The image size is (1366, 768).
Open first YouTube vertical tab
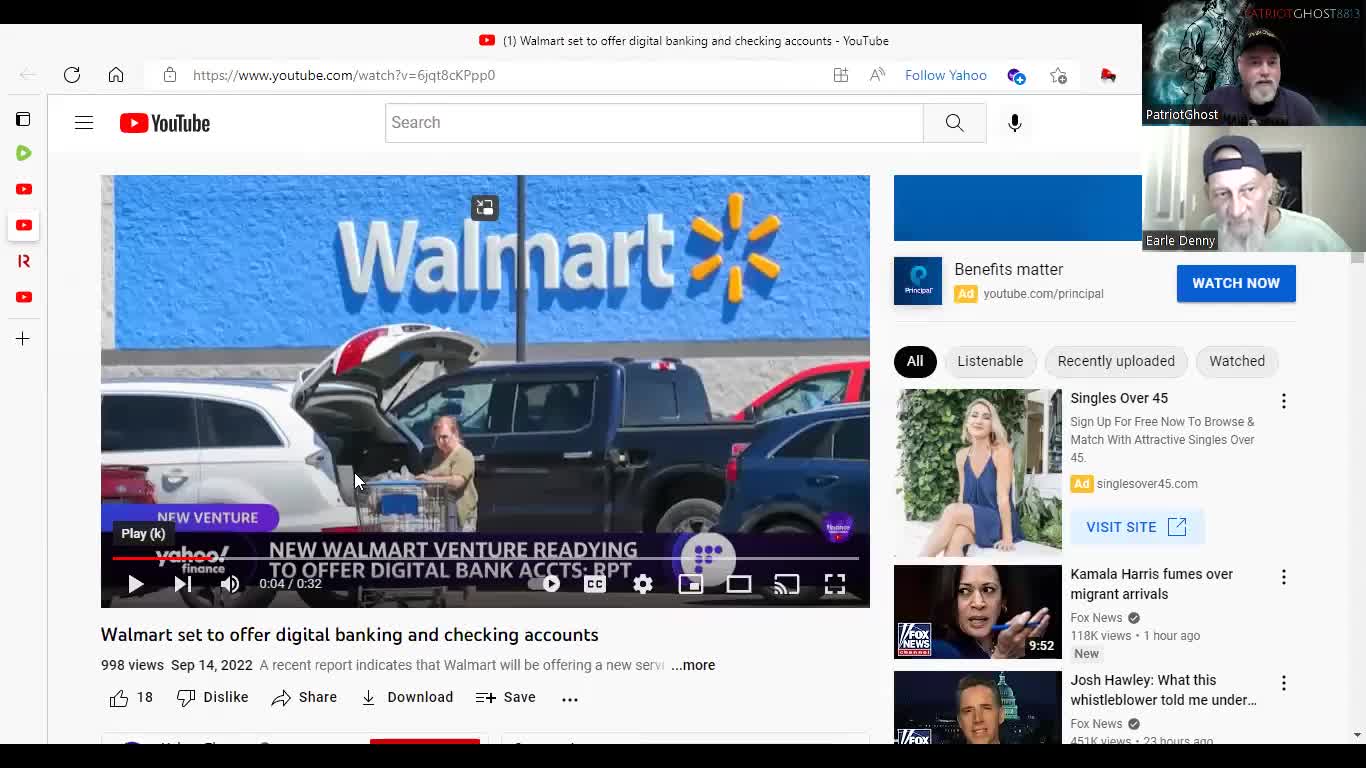(24, 189)
